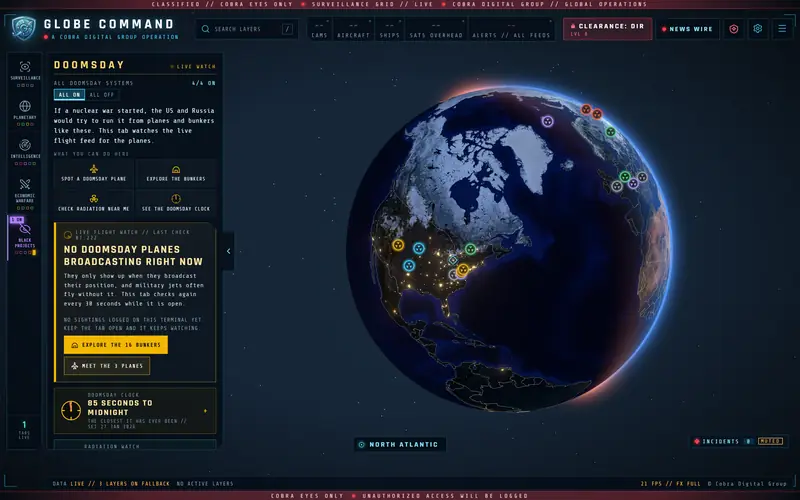The width and height of the screenshot is (800, 500).
Task: Turn all doomsday systems off with ALL OFF
Action: click(102, 95)
